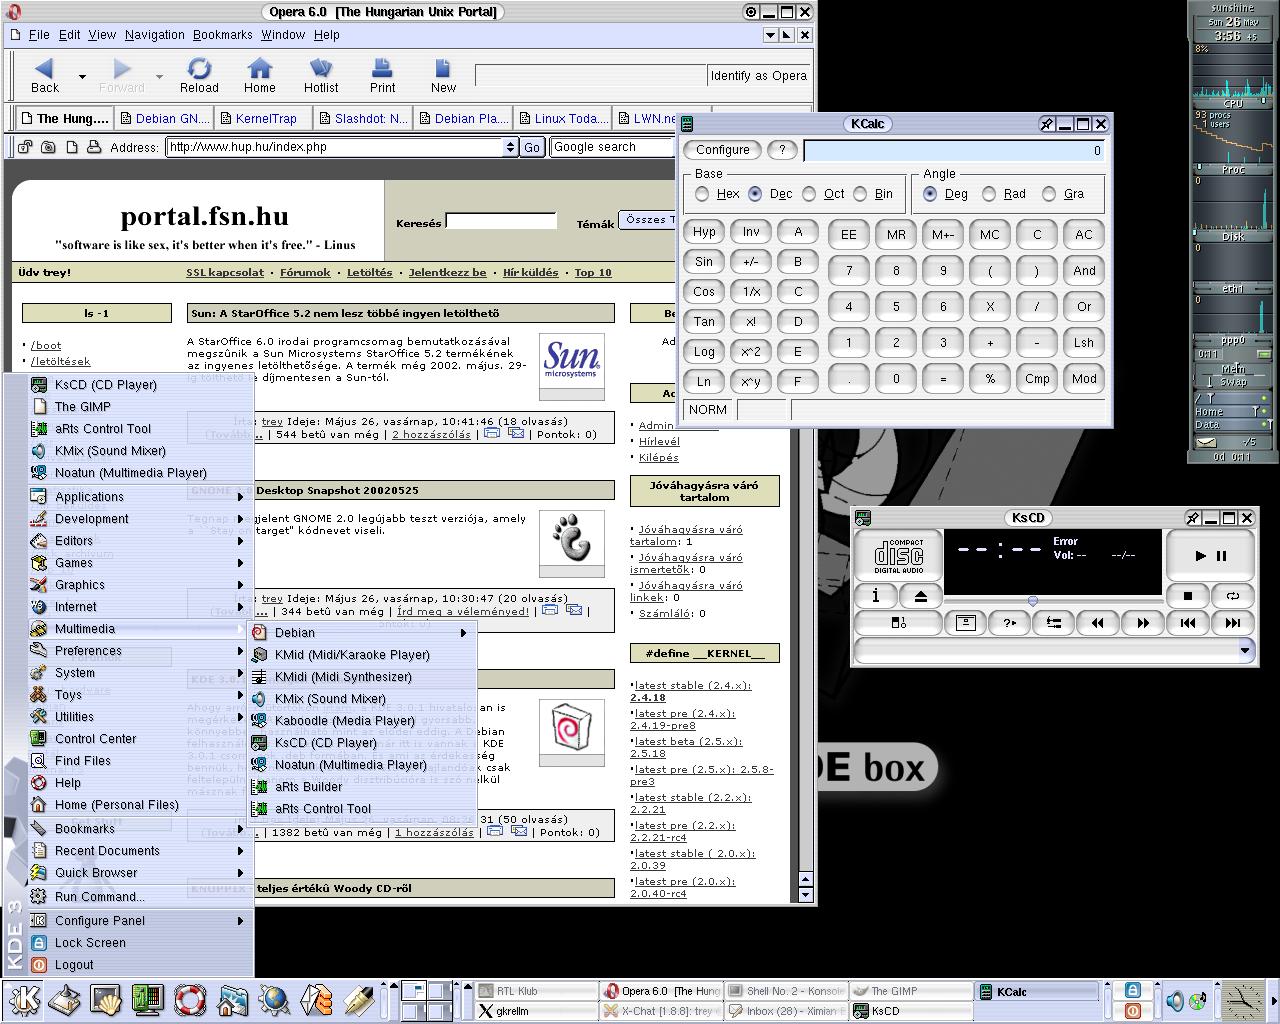
Task: Launch the fountain pen editor panel icon
Action: [357, 1000]
